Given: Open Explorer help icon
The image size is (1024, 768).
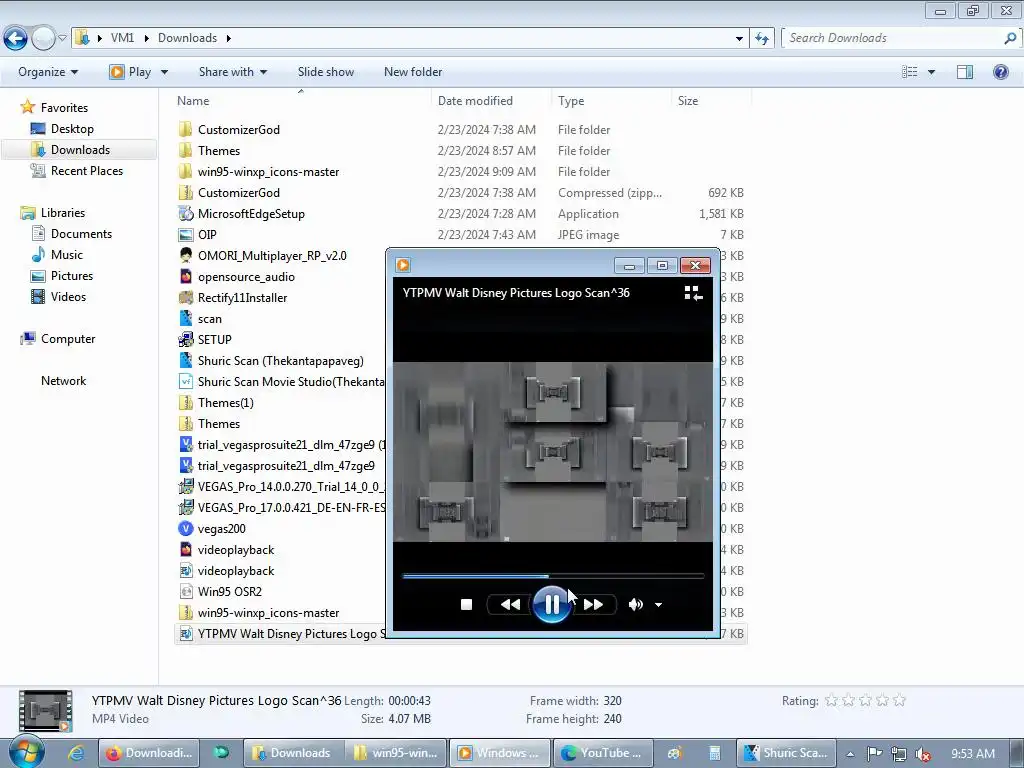Looking at the screenshot, I should [1000, 72].
